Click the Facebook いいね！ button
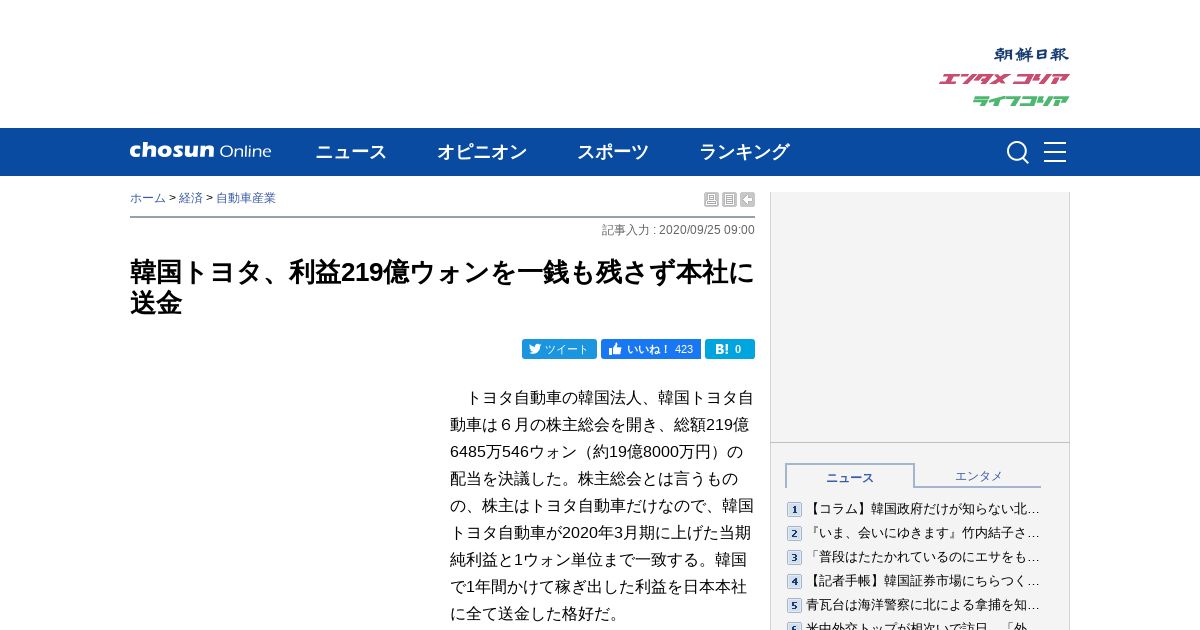This screenshot has width=1200, height=630. [651, 349]
